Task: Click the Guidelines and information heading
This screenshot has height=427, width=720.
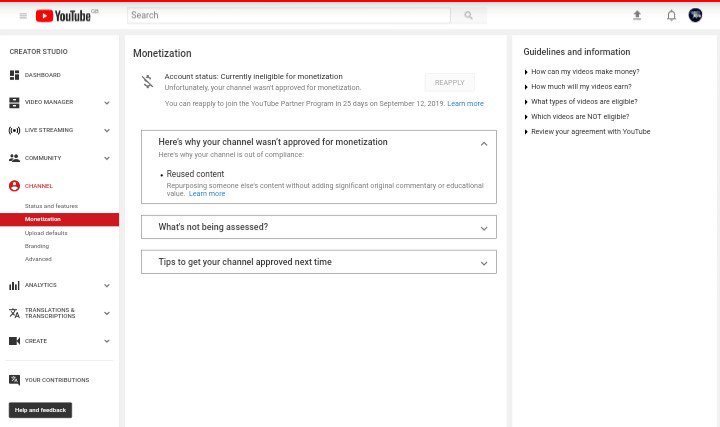Action: 577,52
